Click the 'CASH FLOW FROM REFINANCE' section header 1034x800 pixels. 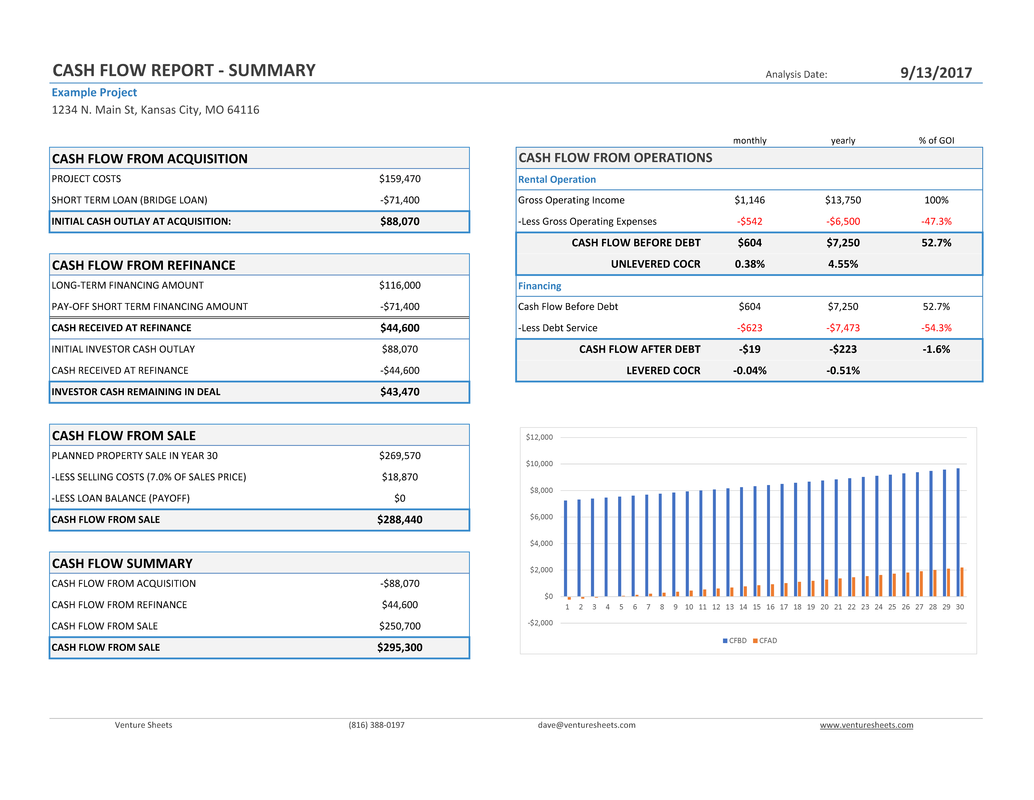[144, 265]
